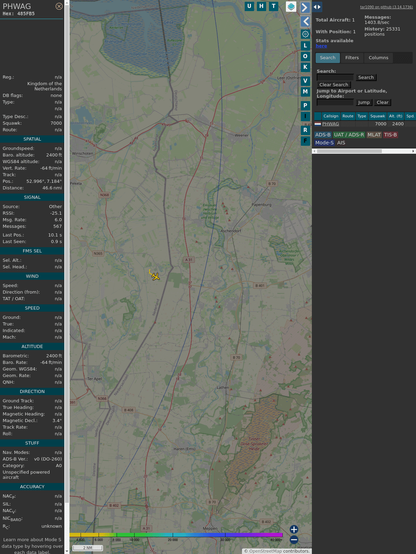The image size is (416, 554).
Task: Click the Clear Search button
Action: click(x=334, y=84)
